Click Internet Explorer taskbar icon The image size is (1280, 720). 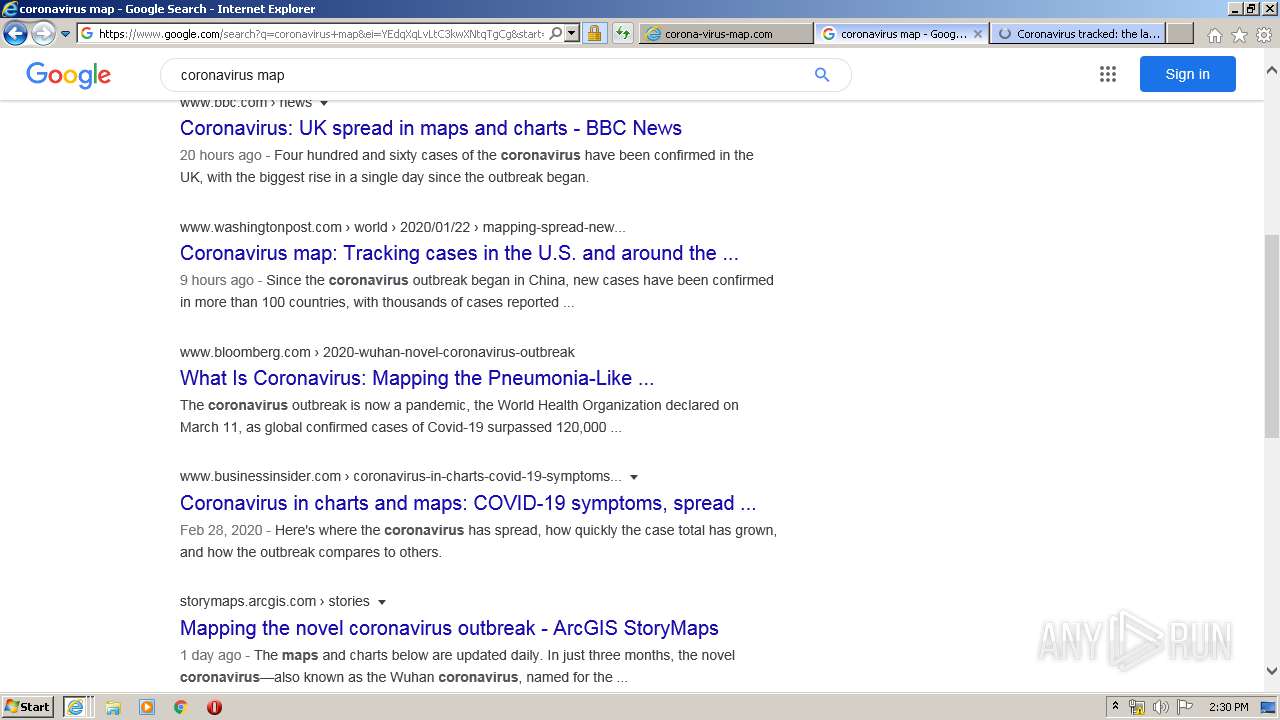point(77,706)
